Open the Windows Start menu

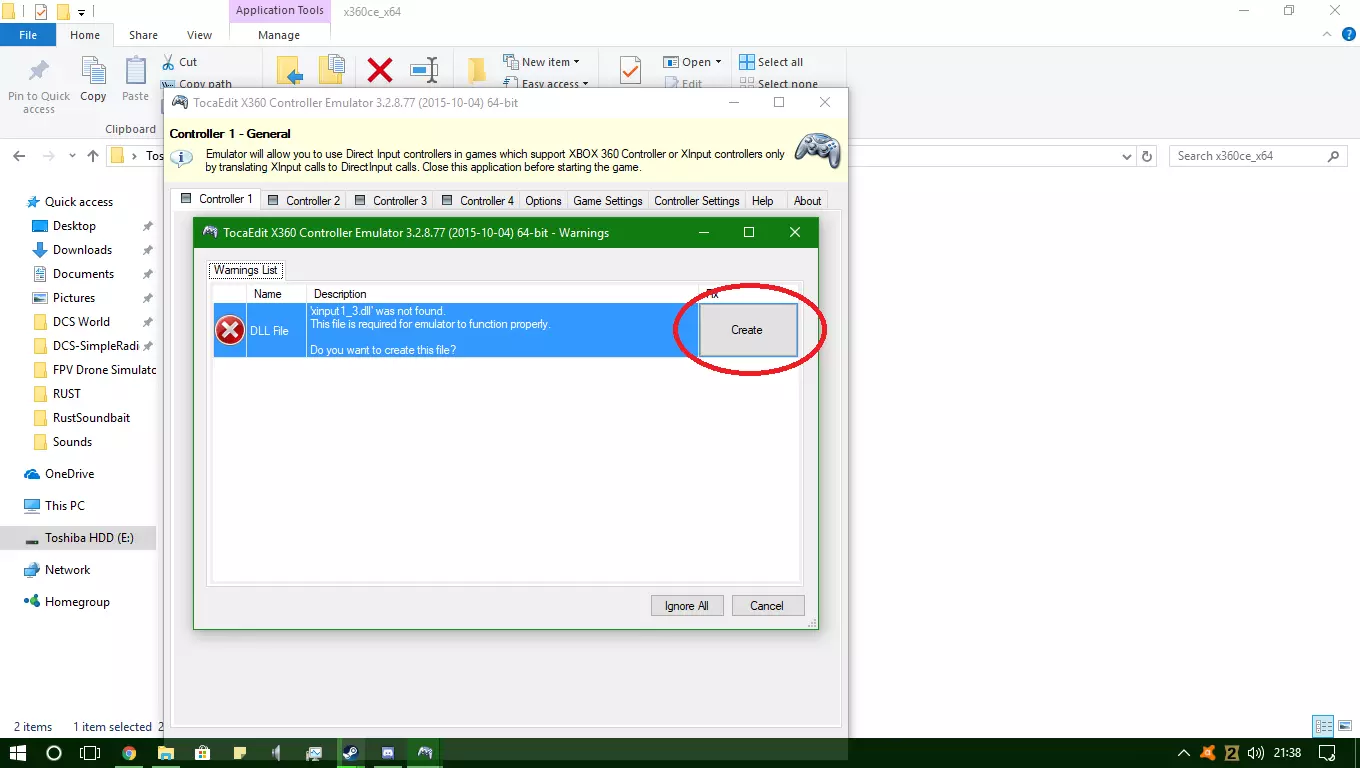coord(18,753)
